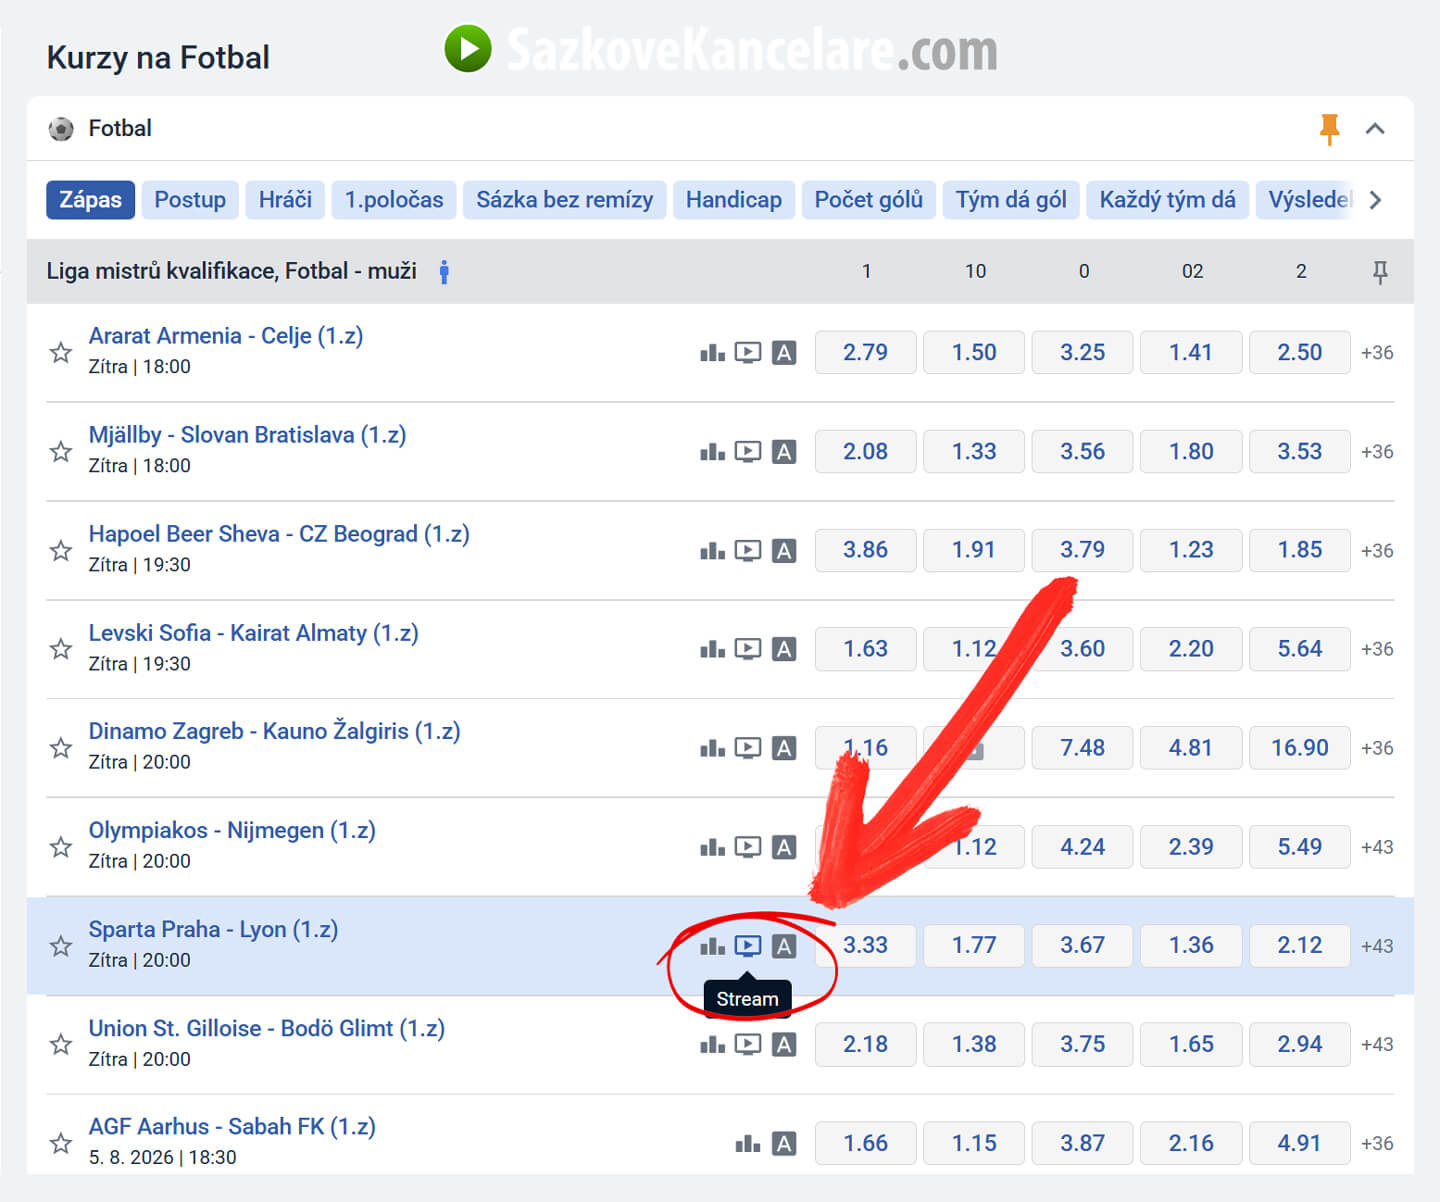Image resolution: width=1440 pixels, height=1202 pixels.
Task: Open statistics icon for Mjällby - Slovan Bratislava
Action: pos(712,451)
